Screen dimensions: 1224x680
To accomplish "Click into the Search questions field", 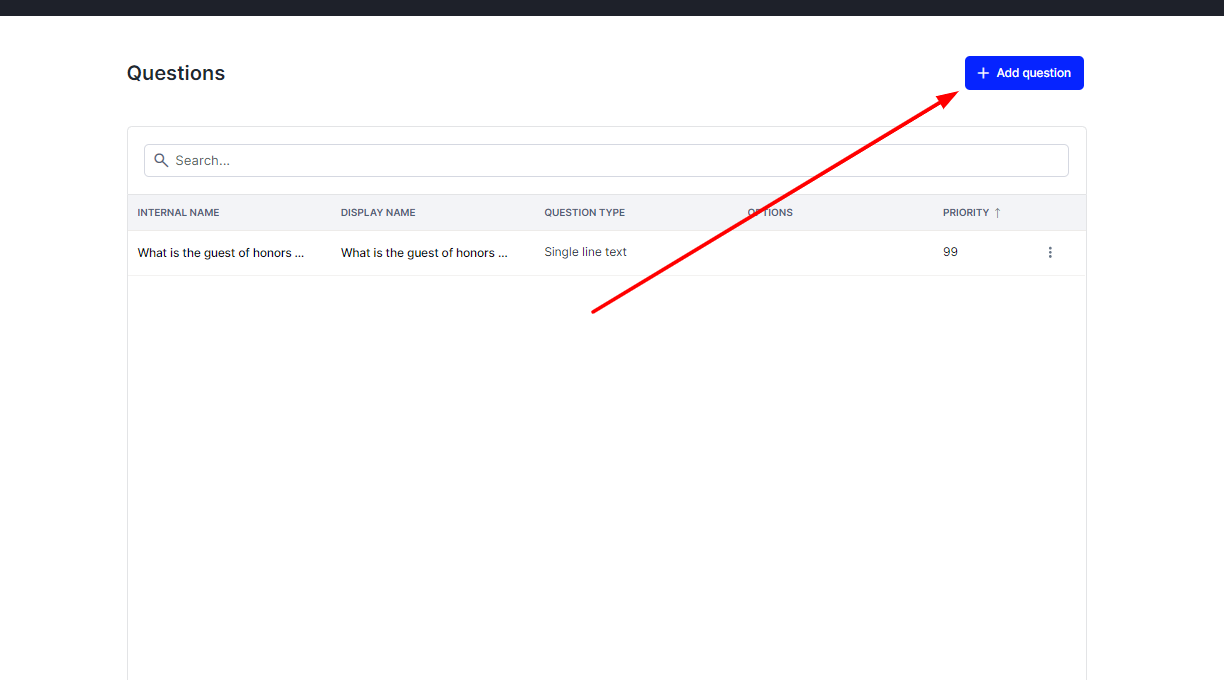I will click(606, 161).
